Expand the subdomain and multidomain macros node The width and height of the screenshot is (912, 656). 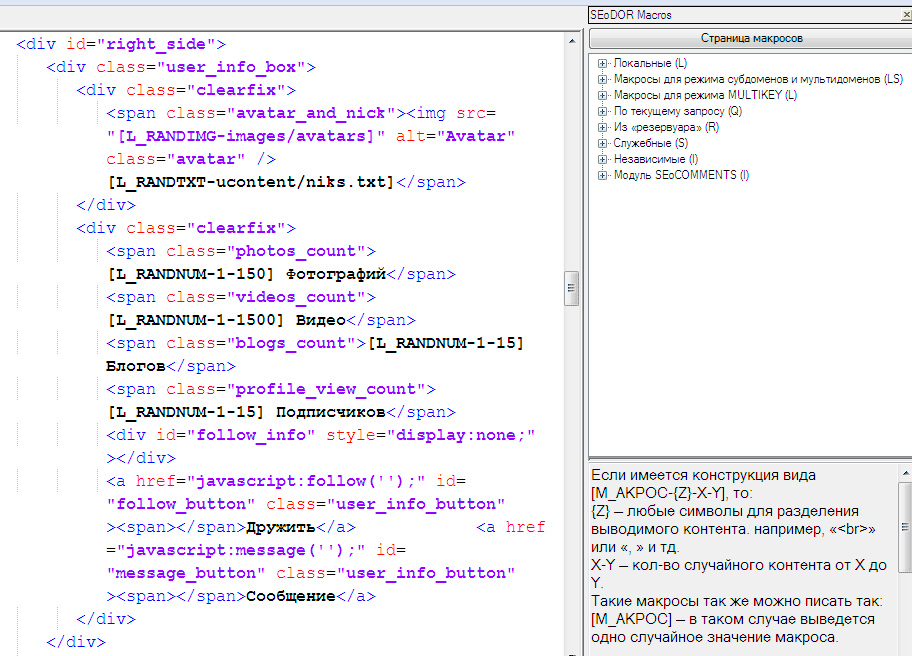603,79
